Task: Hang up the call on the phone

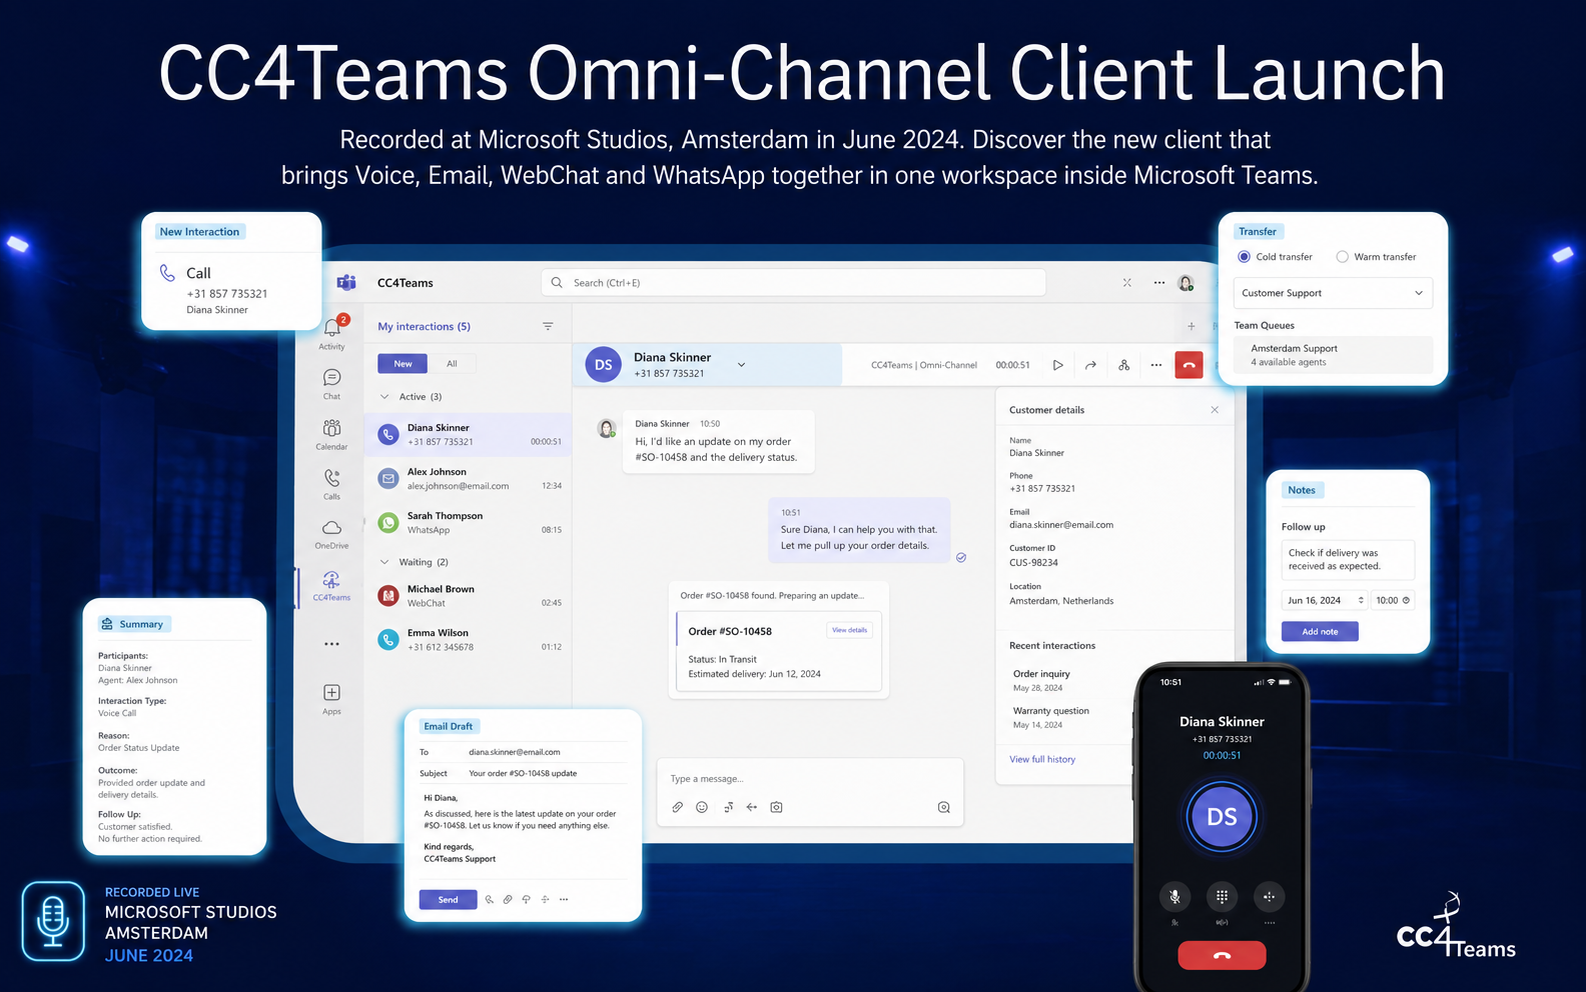Action: 1222,955
